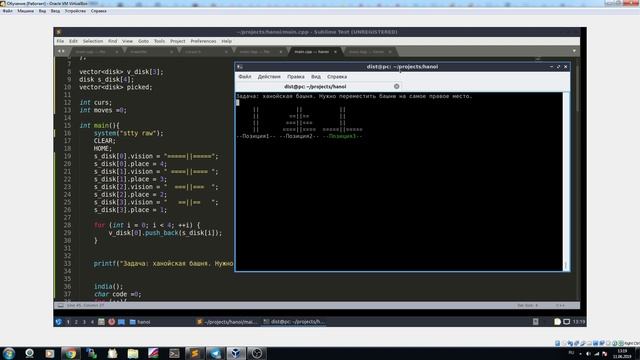Activate the ~/projects/hanoi/mai... Sublime taskbar entry
The width and height of the screenshot is (640, 360).
tap(227, 322)
